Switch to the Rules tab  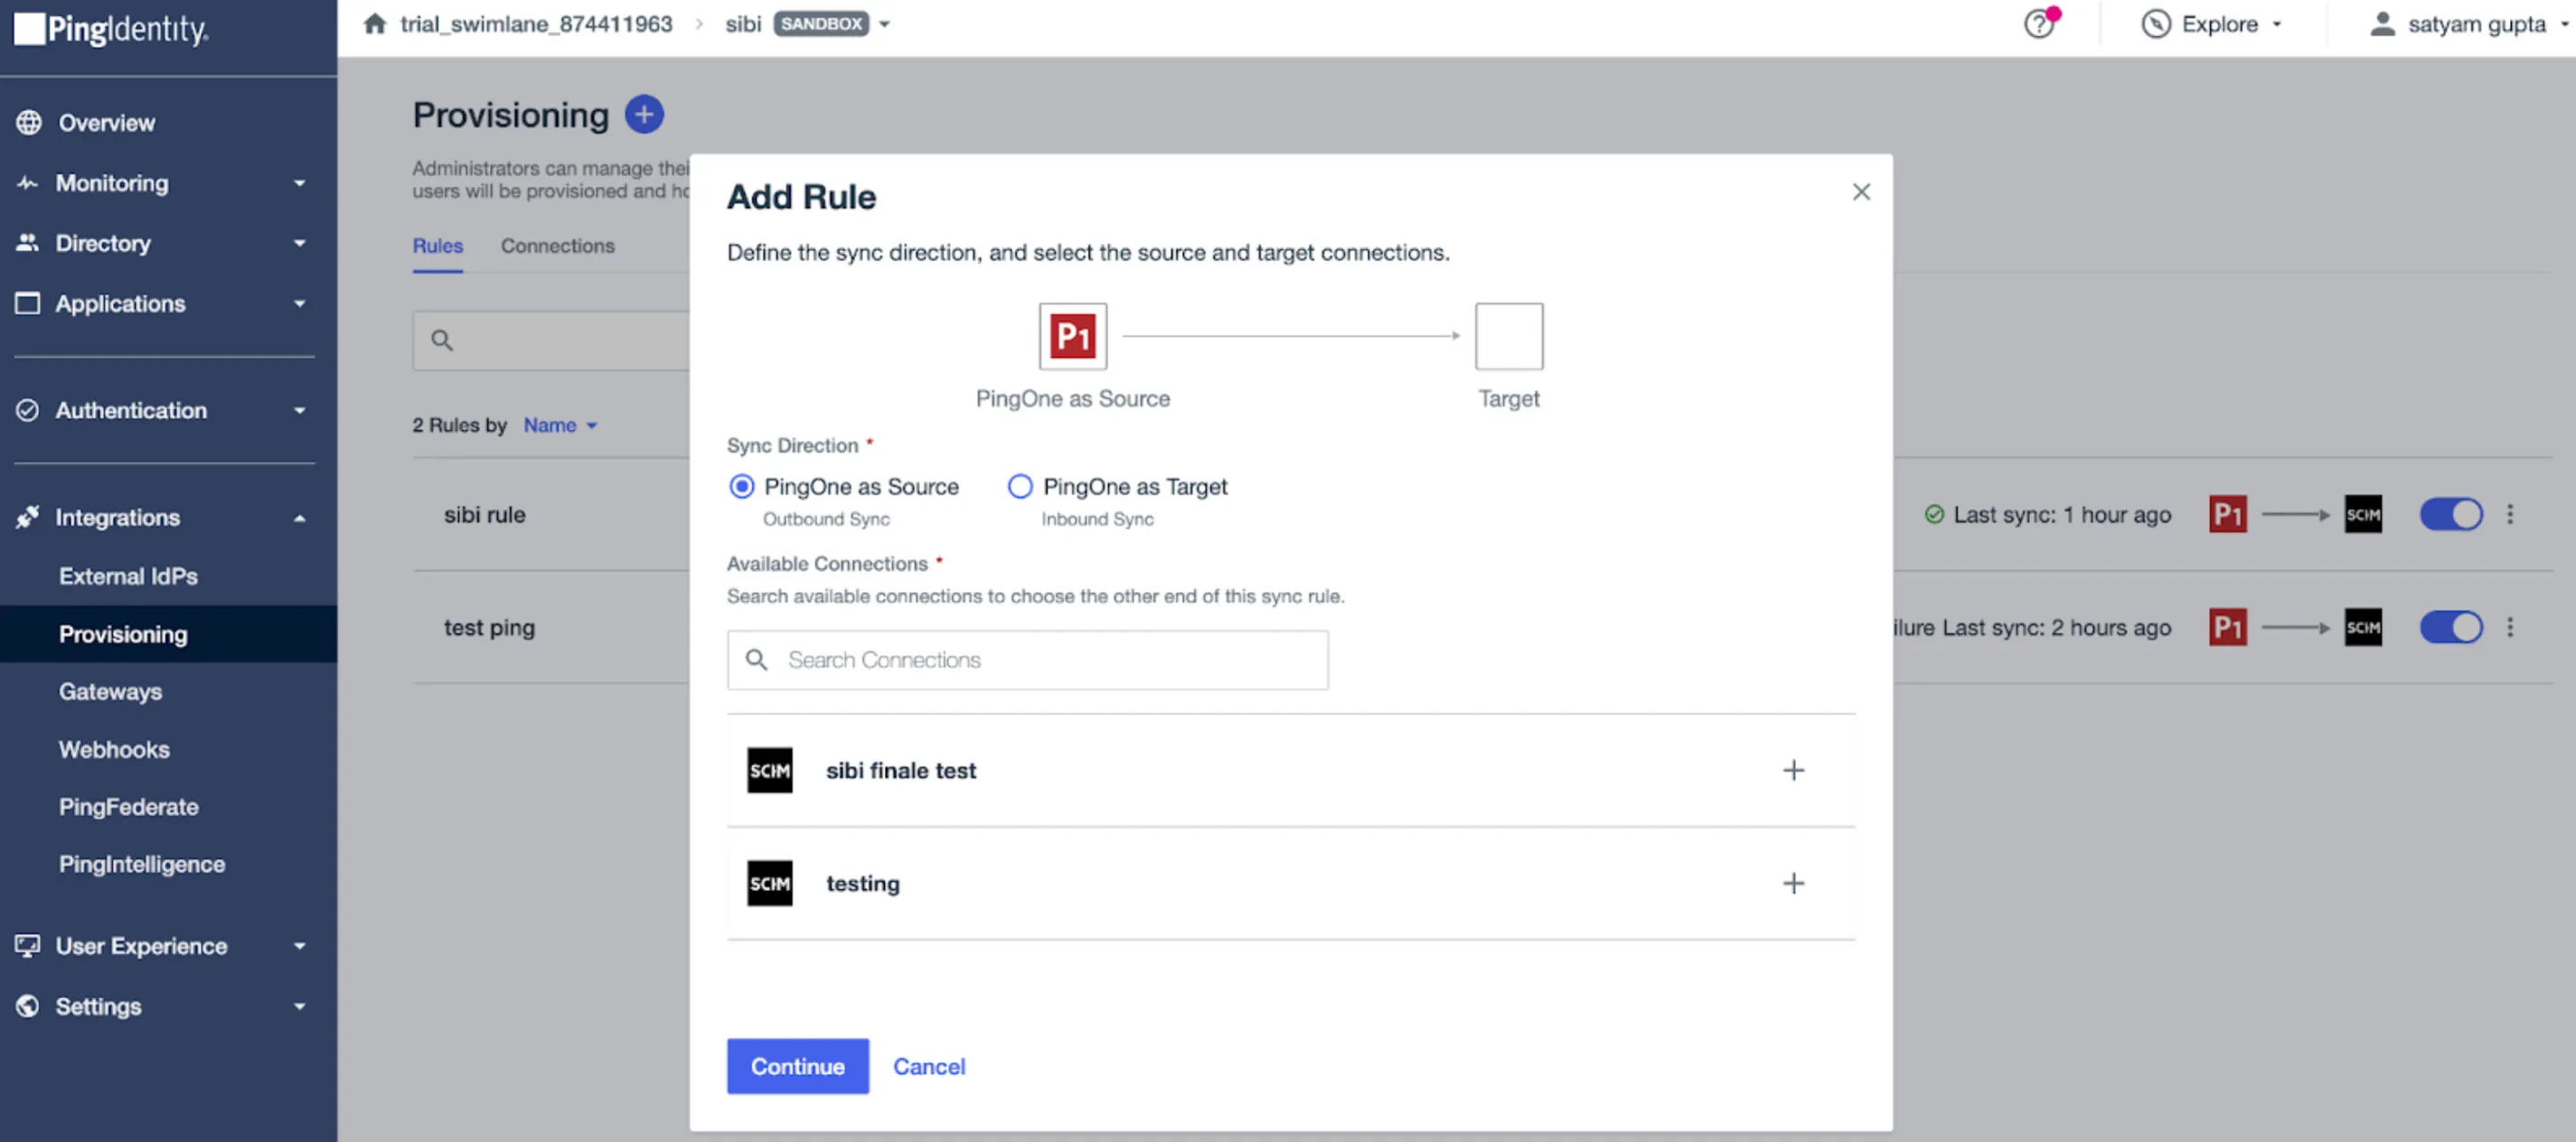point(437,245)
